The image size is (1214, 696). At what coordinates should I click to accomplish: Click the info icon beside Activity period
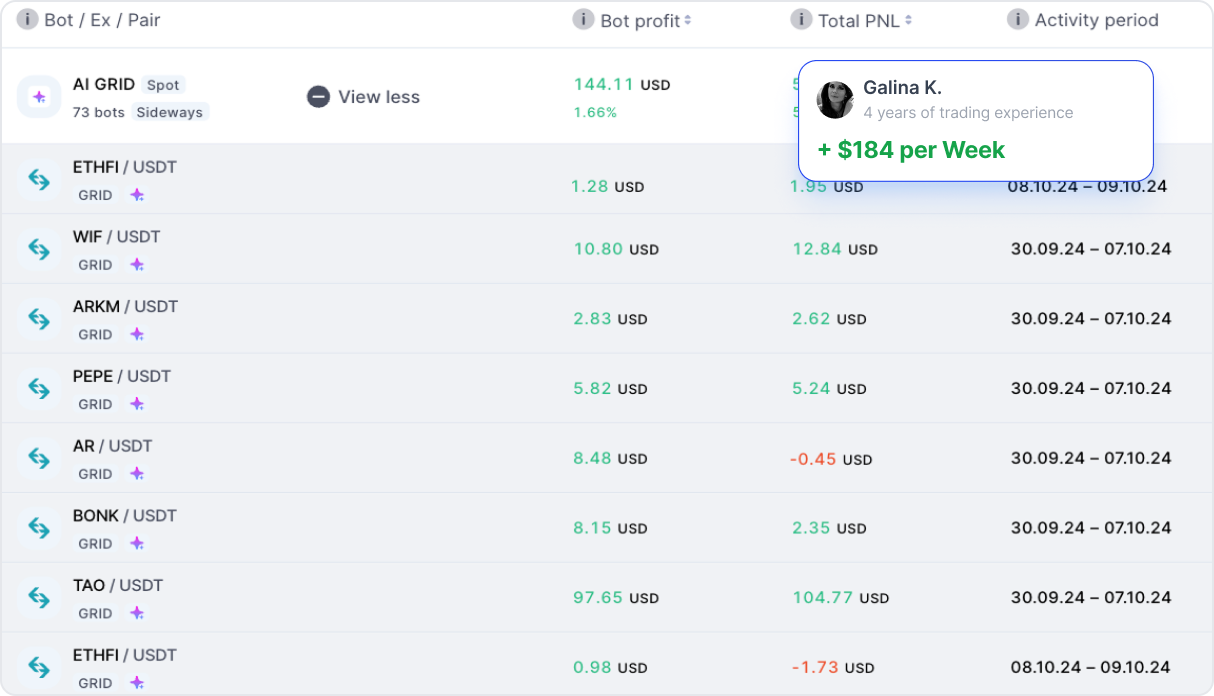[x=1018, y=19]
